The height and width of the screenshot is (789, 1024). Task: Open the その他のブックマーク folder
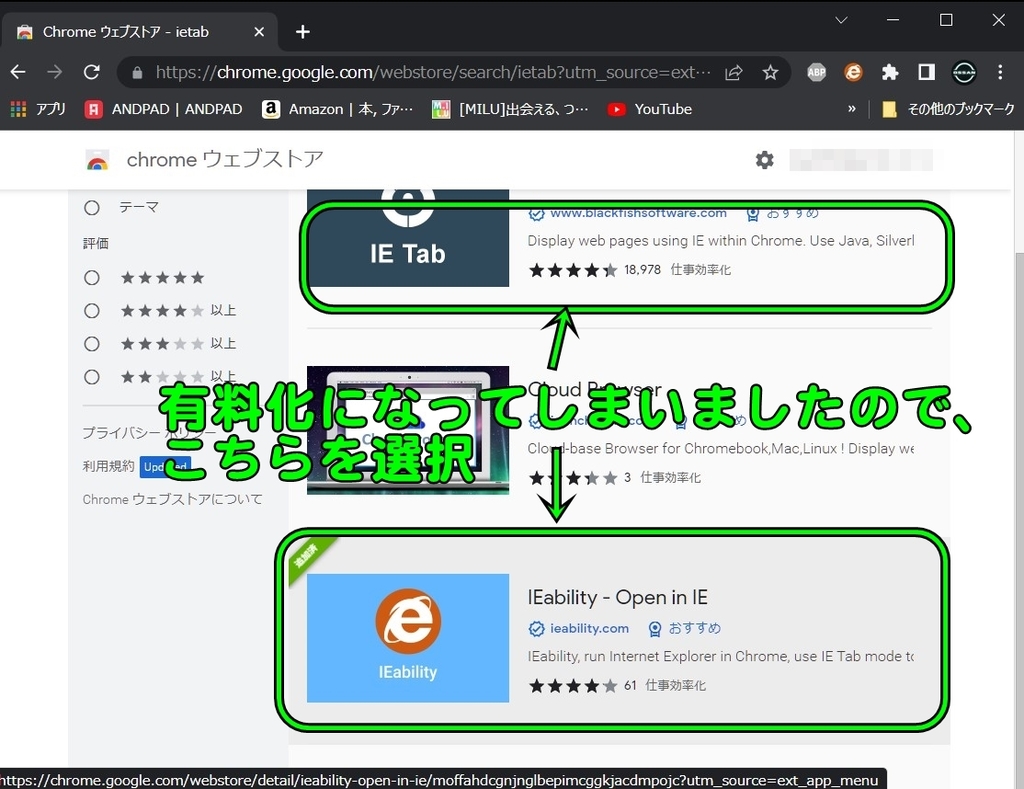(x=948, y=109)
